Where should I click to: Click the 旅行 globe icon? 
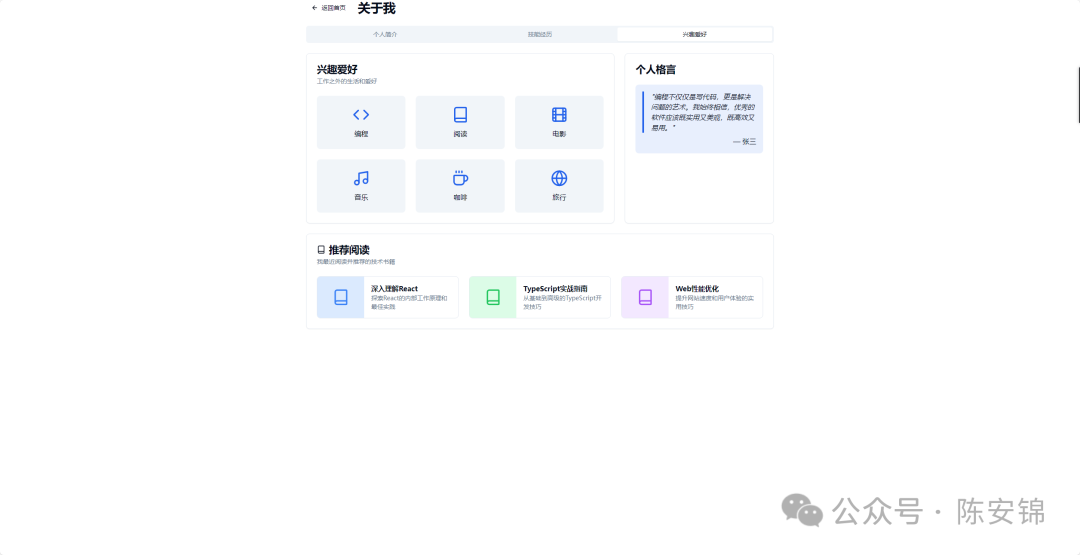(x=559, y=178)
